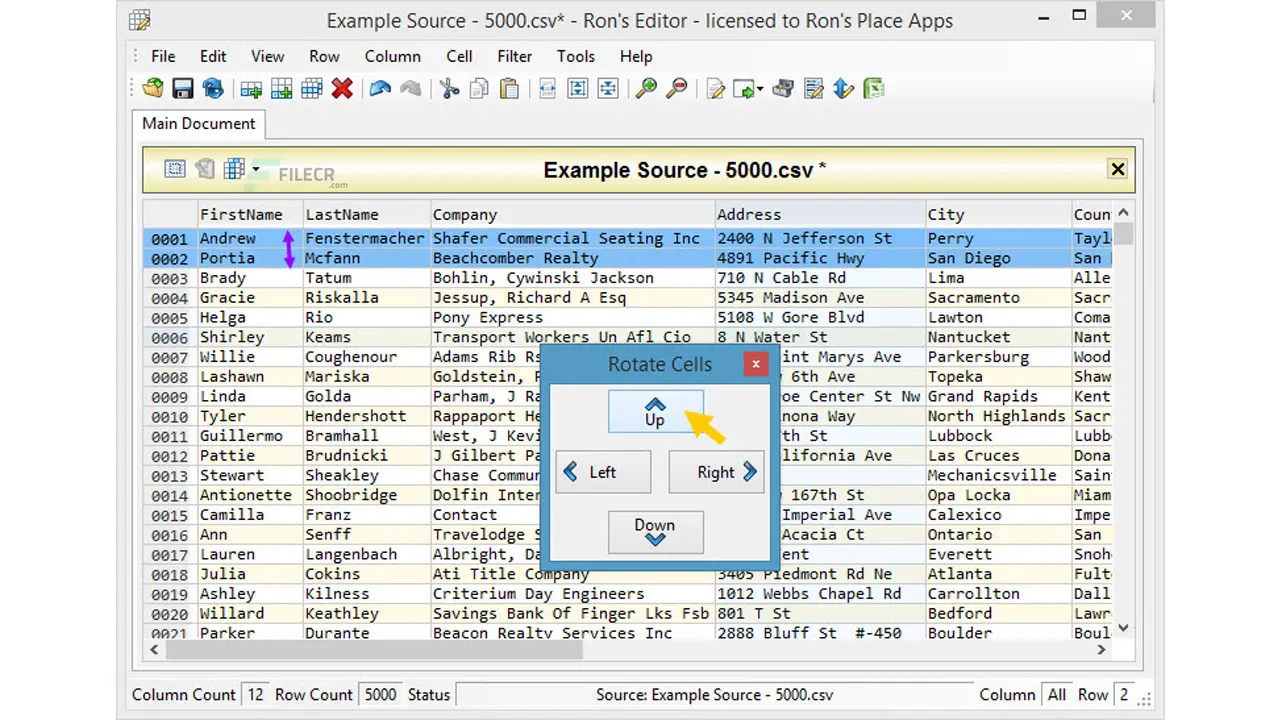This screenshot has height=720, width=1280.
Task: Open the Tools menu
Action: (x=576, y=56)
